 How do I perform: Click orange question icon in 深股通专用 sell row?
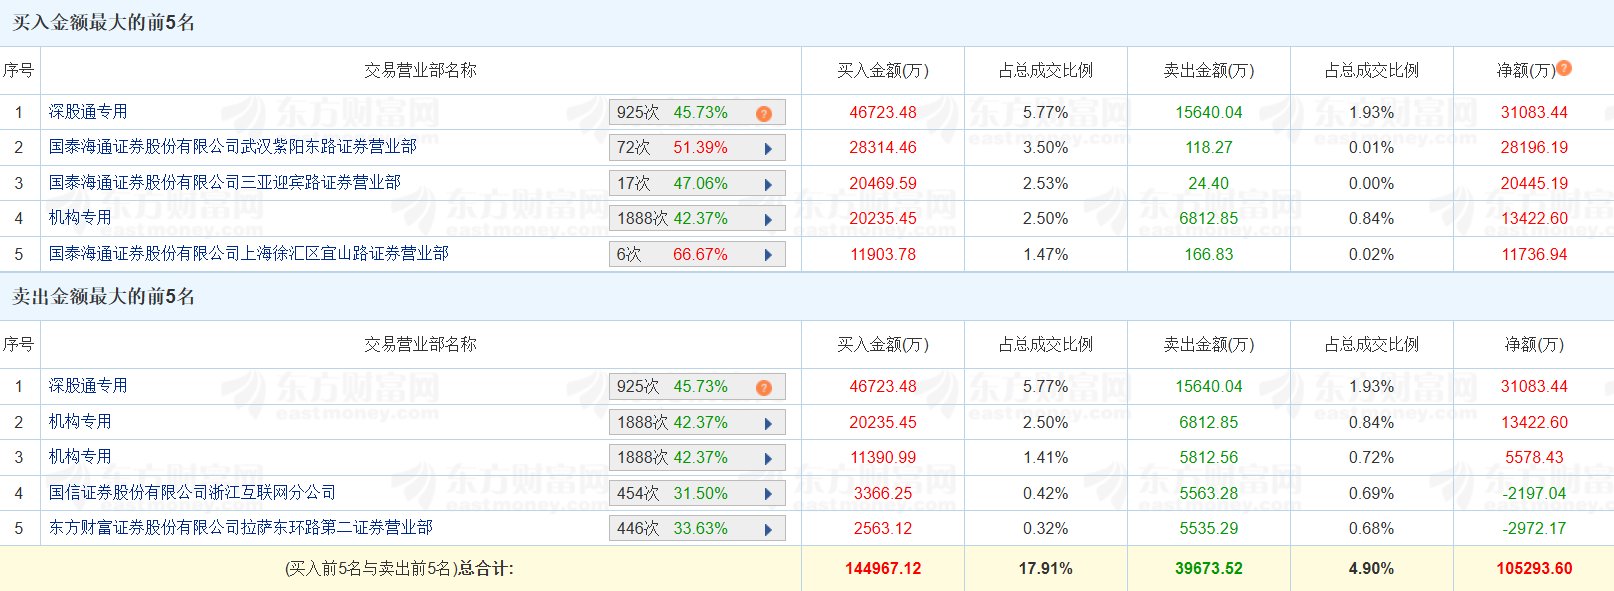click(x=764, y=387)
